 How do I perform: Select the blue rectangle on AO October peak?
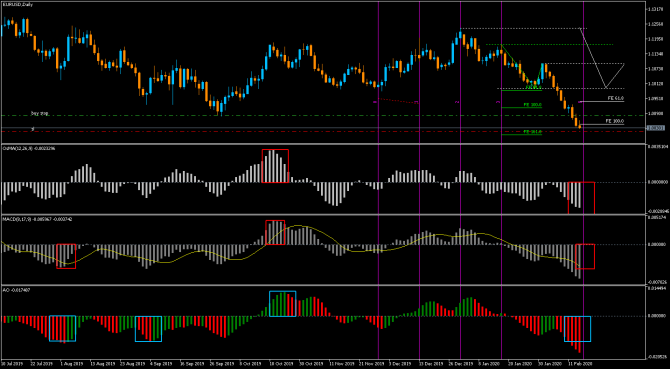(282, 304)
